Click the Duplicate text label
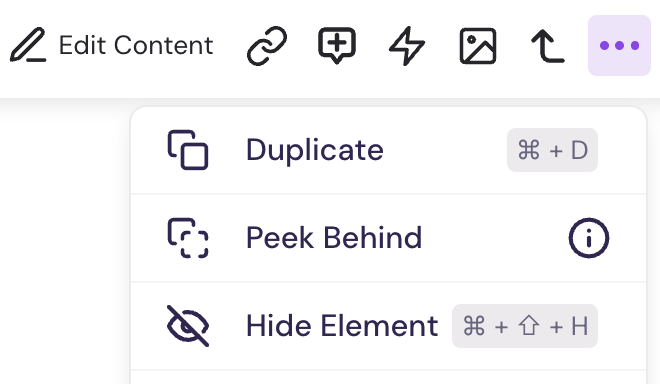This screenshot has height=384, width=660. (x=314, y=150)
